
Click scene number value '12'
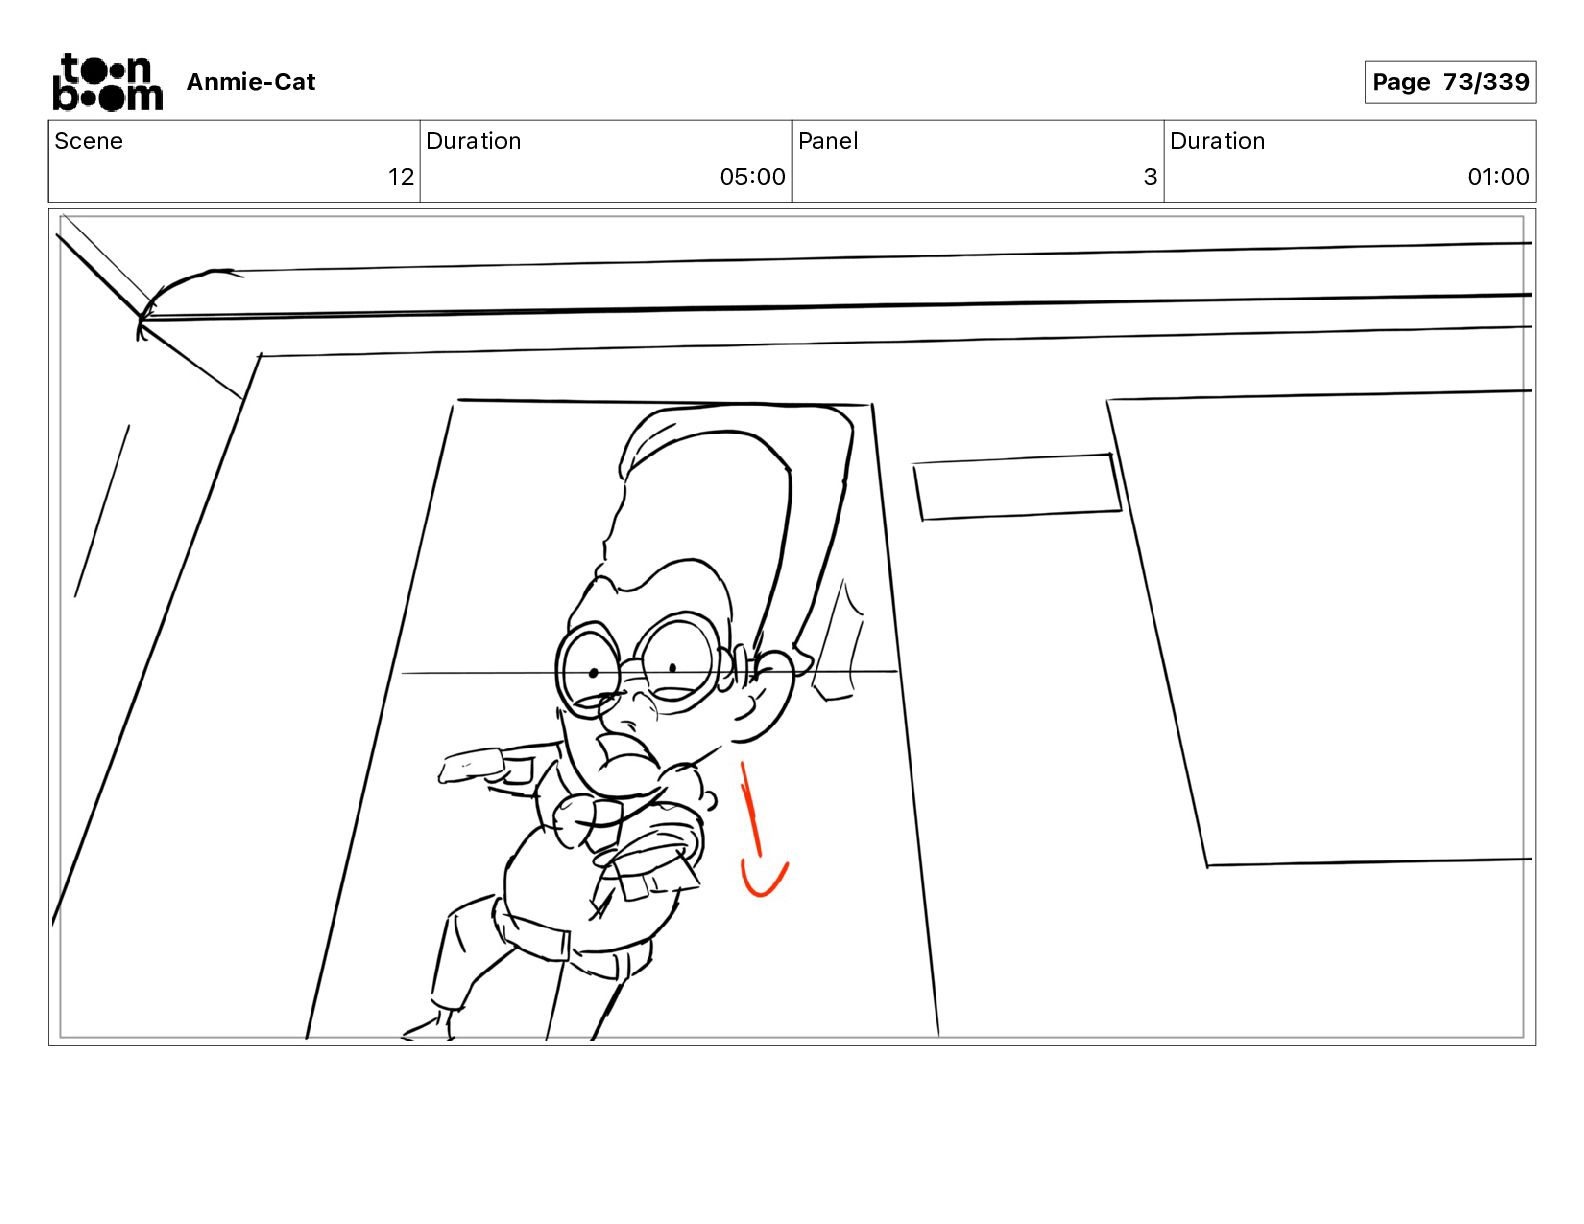(x=401, y=177)
